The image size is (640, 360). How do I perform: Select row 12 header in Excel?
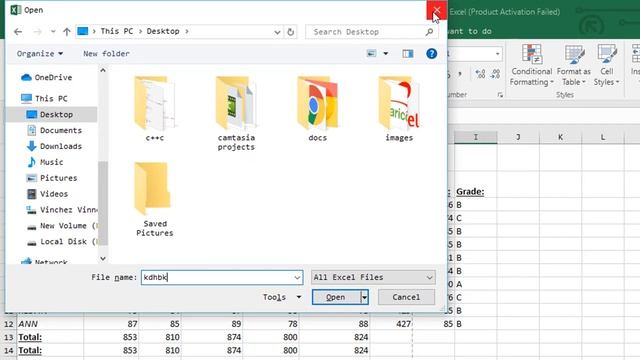[9, 324]
